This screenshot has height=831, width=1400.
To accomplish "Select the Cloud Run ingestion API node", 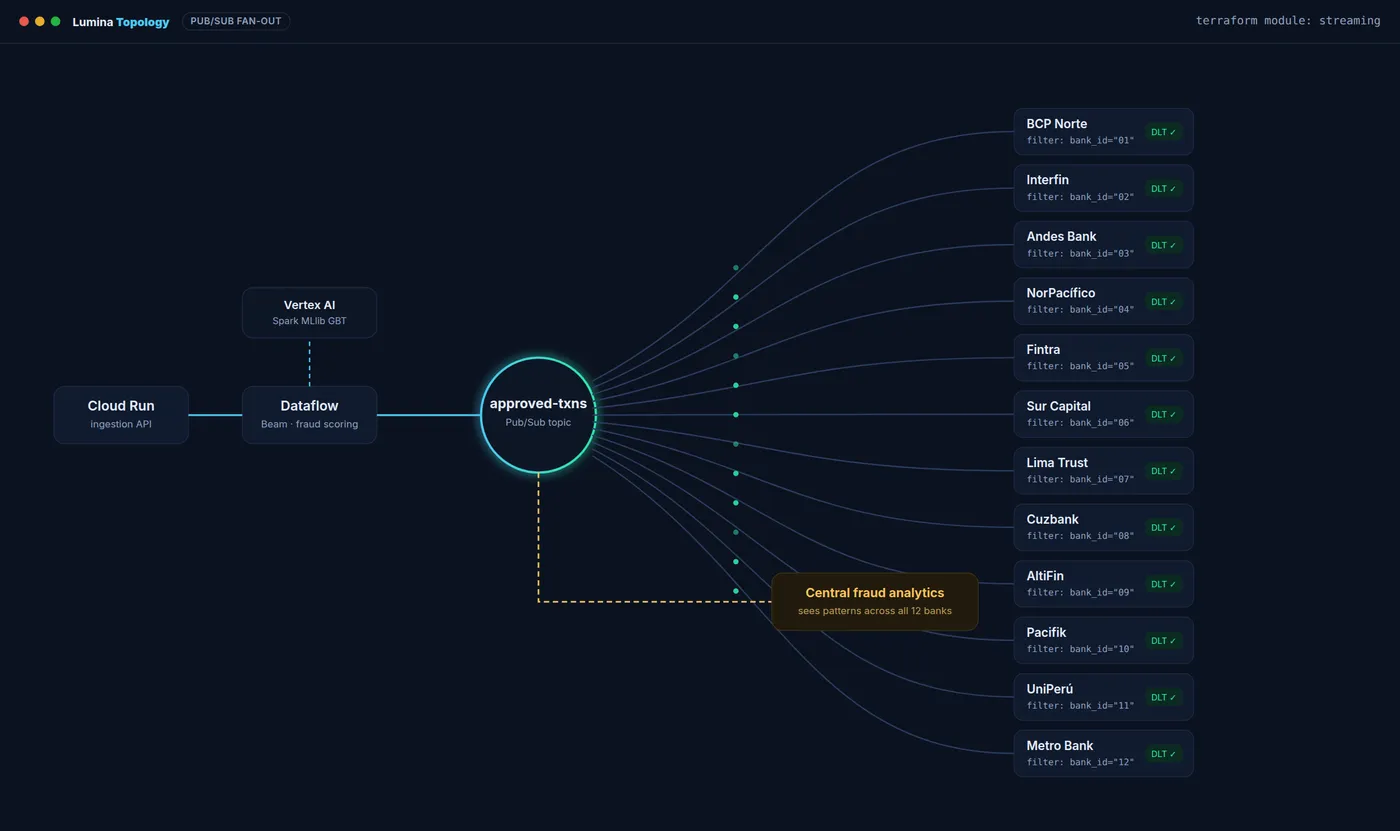I will click(121, 415).
